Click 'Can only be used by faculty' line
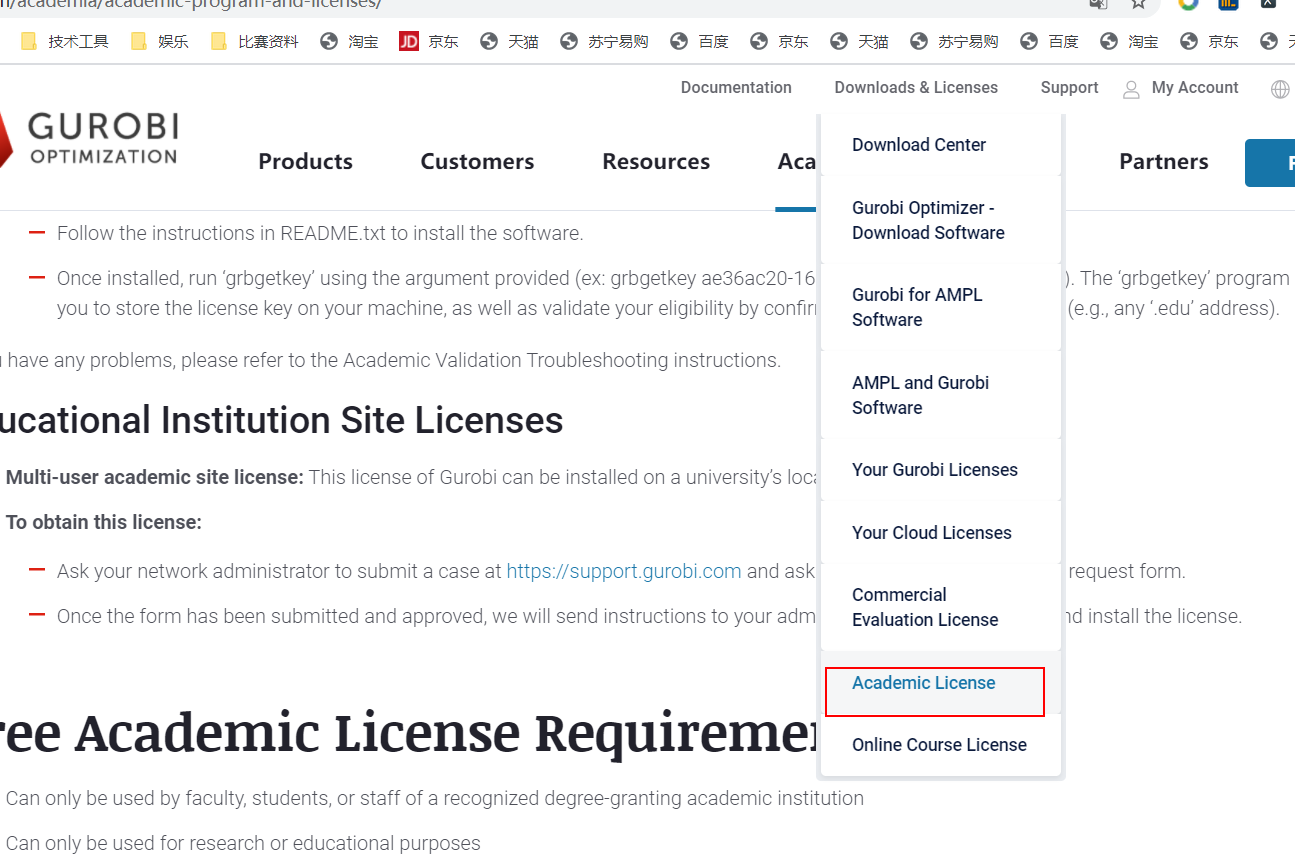Image resolution: width=1295 pixels, height=856 pixels. point(435,798)
